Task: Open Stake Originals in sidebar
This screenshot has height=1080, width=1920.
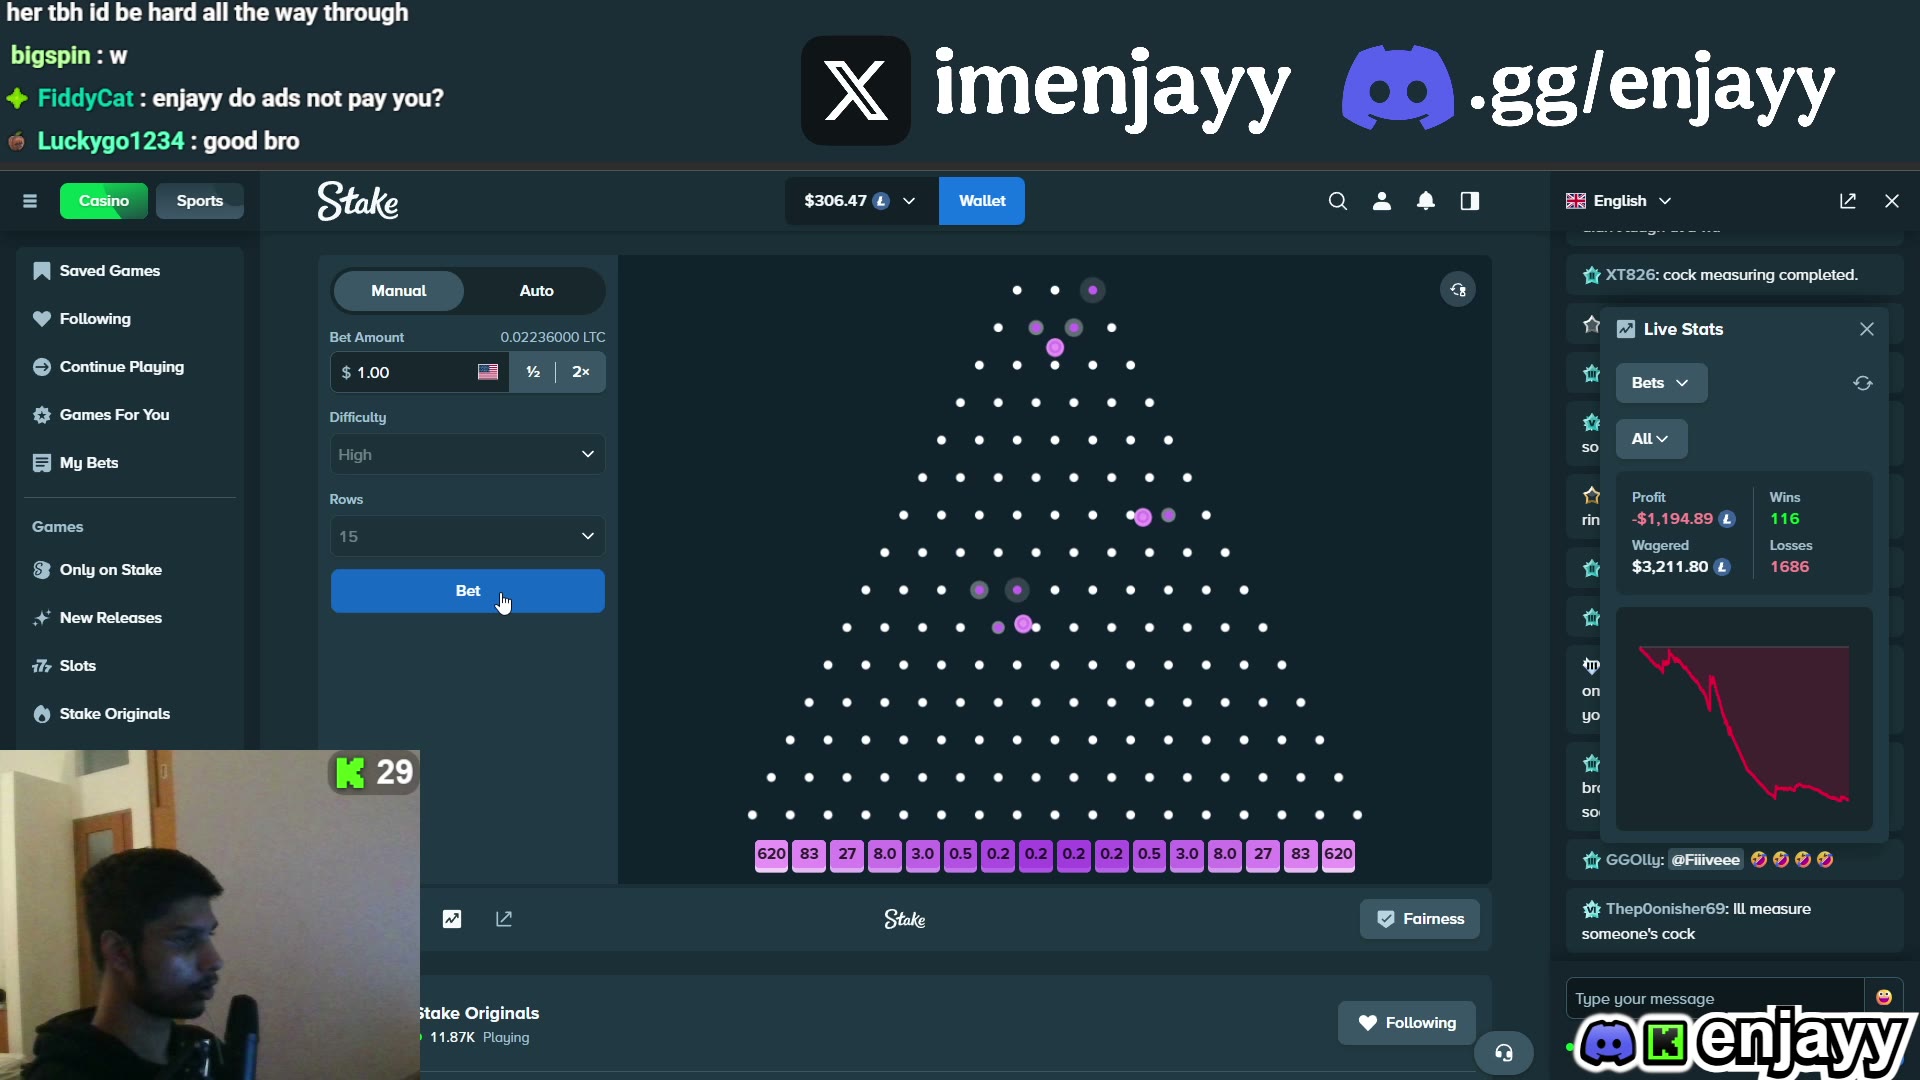Action: tap(129, 714)
